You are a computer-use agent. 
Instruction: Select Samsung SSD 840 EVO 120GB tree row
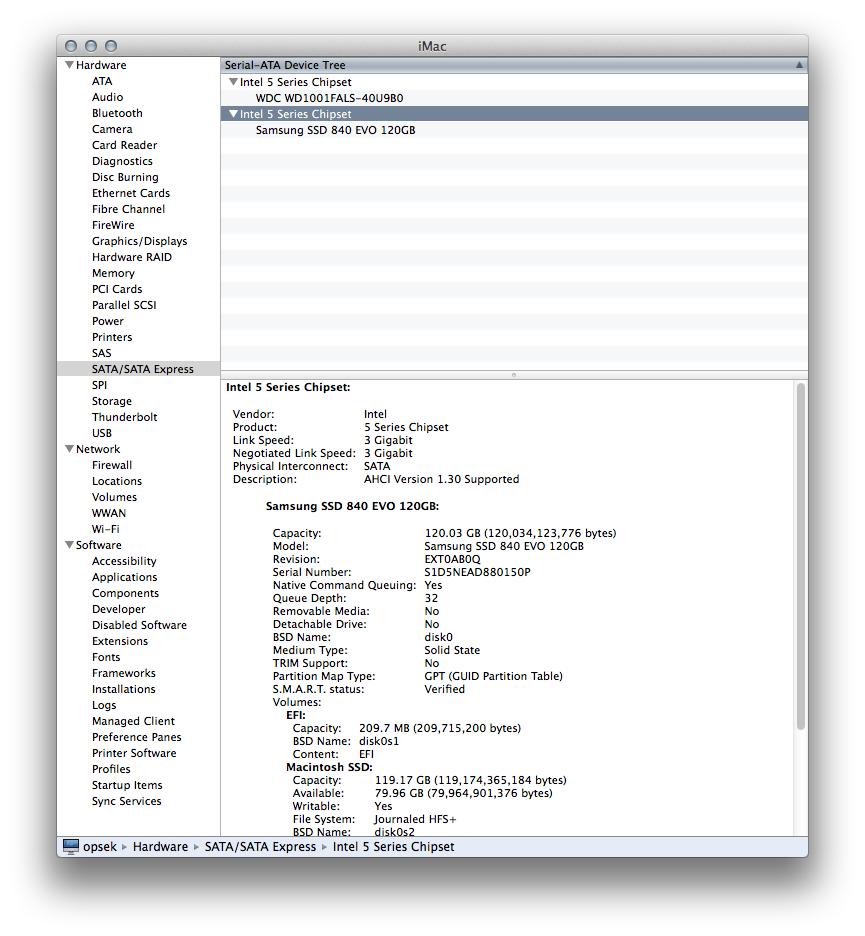(514, 130)
